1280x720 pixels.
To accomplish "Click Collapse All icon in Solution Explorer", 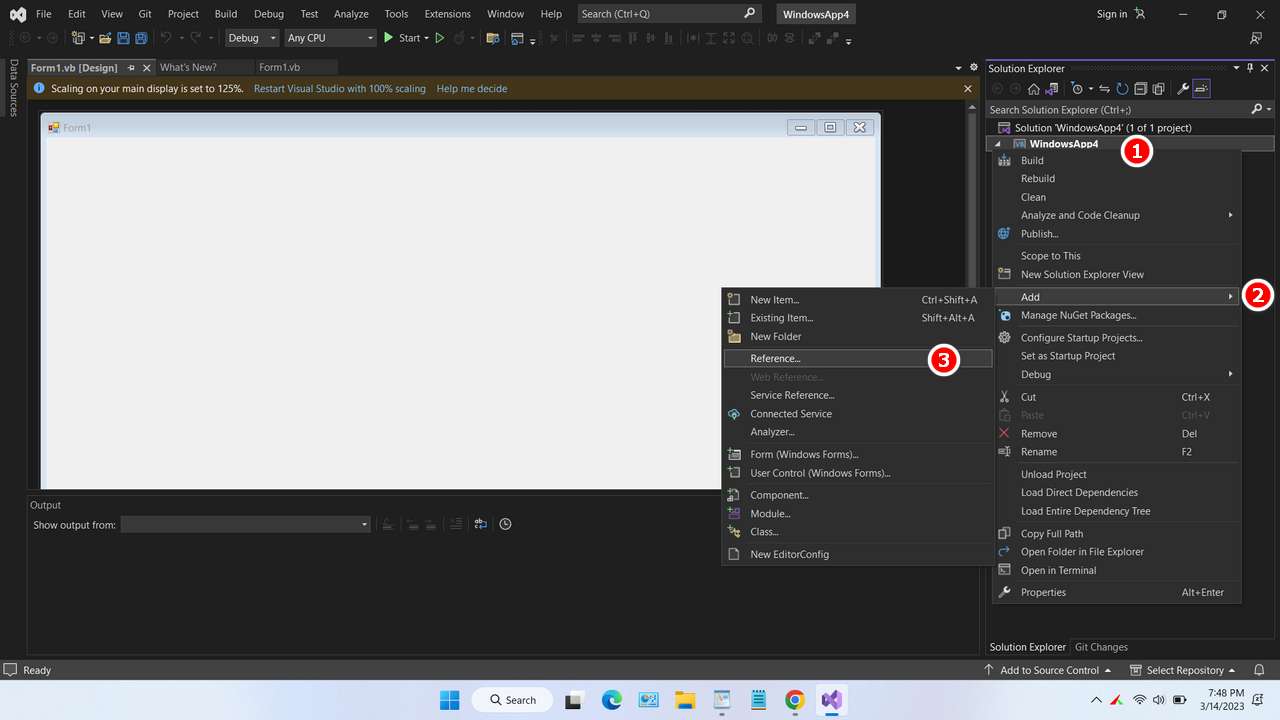I will point(1140,89).
